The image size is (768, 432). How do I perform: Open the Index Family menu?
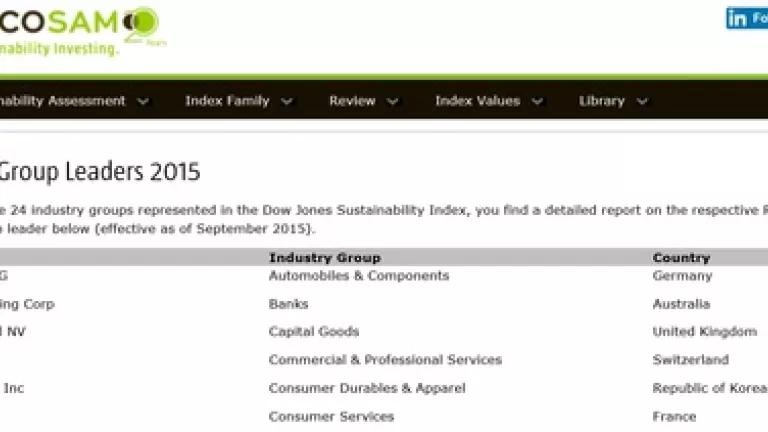coord(227,101)
